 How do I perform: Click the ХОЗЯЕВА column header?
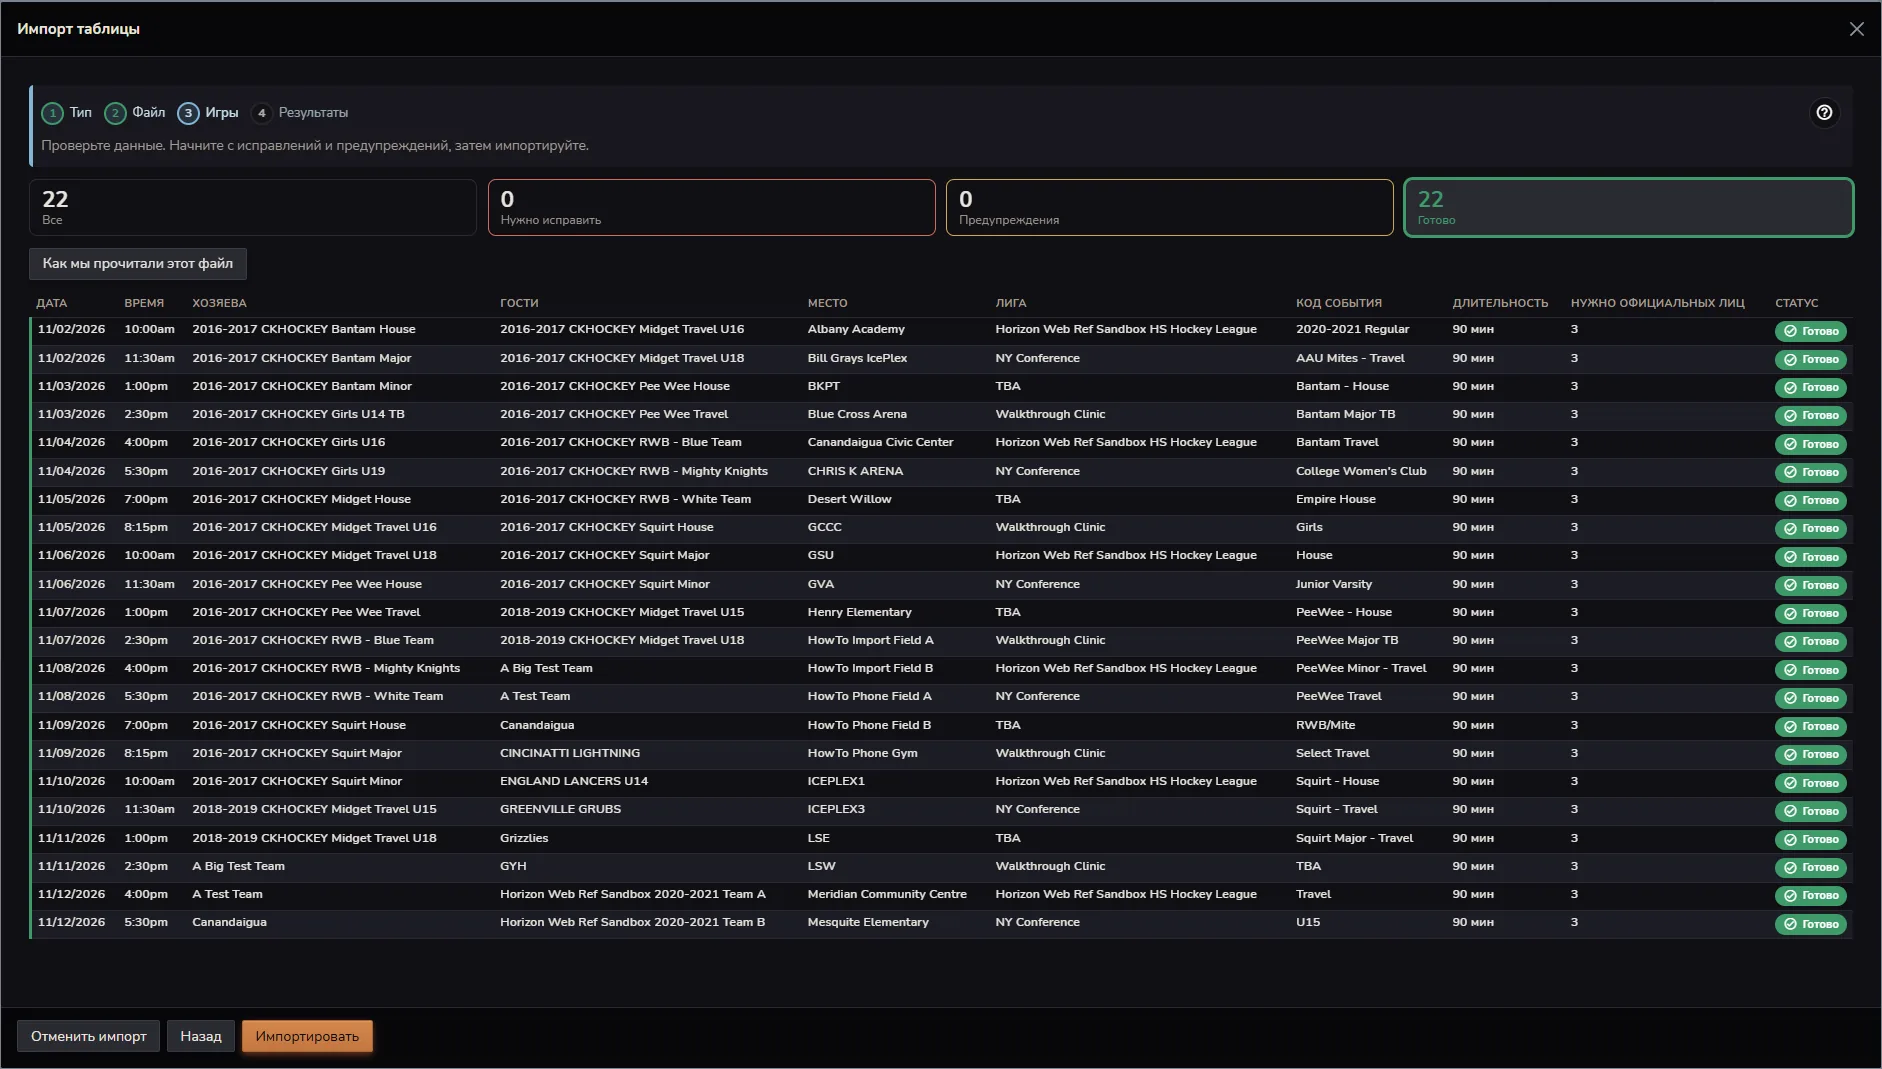coord(219,303)
